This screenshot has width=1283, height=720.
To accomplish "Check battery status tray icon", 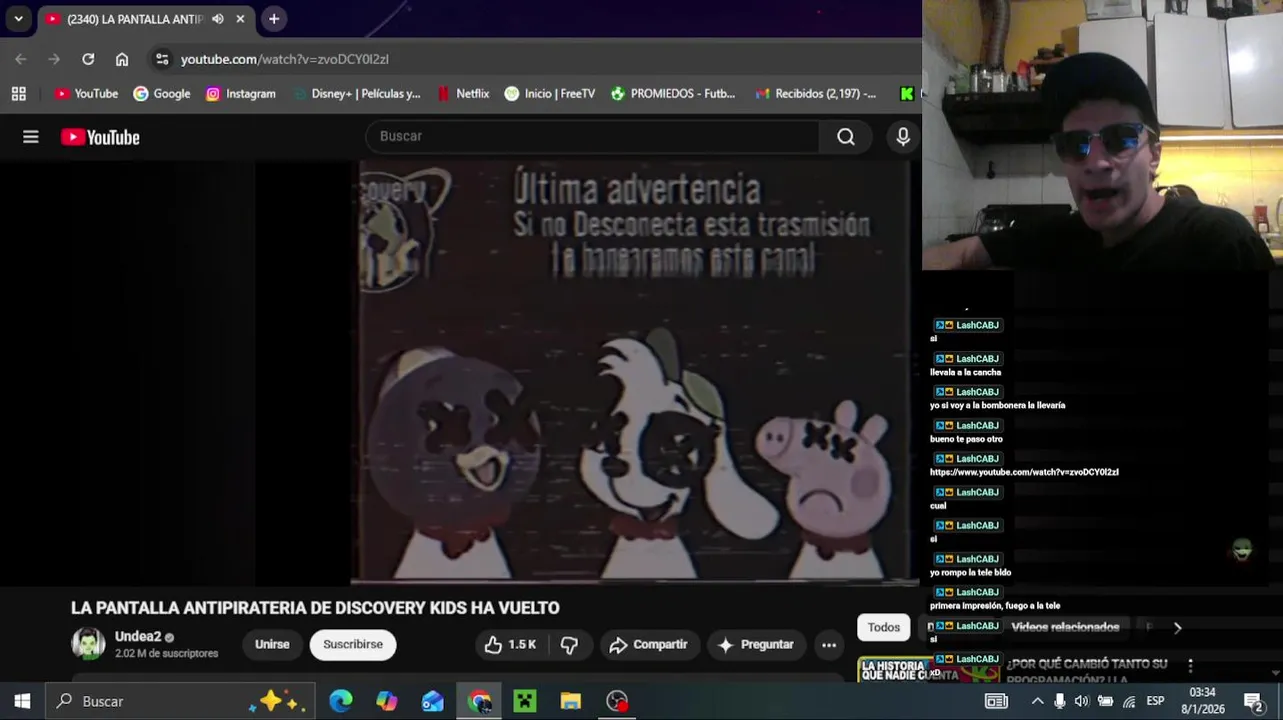I will (1105, 701).
